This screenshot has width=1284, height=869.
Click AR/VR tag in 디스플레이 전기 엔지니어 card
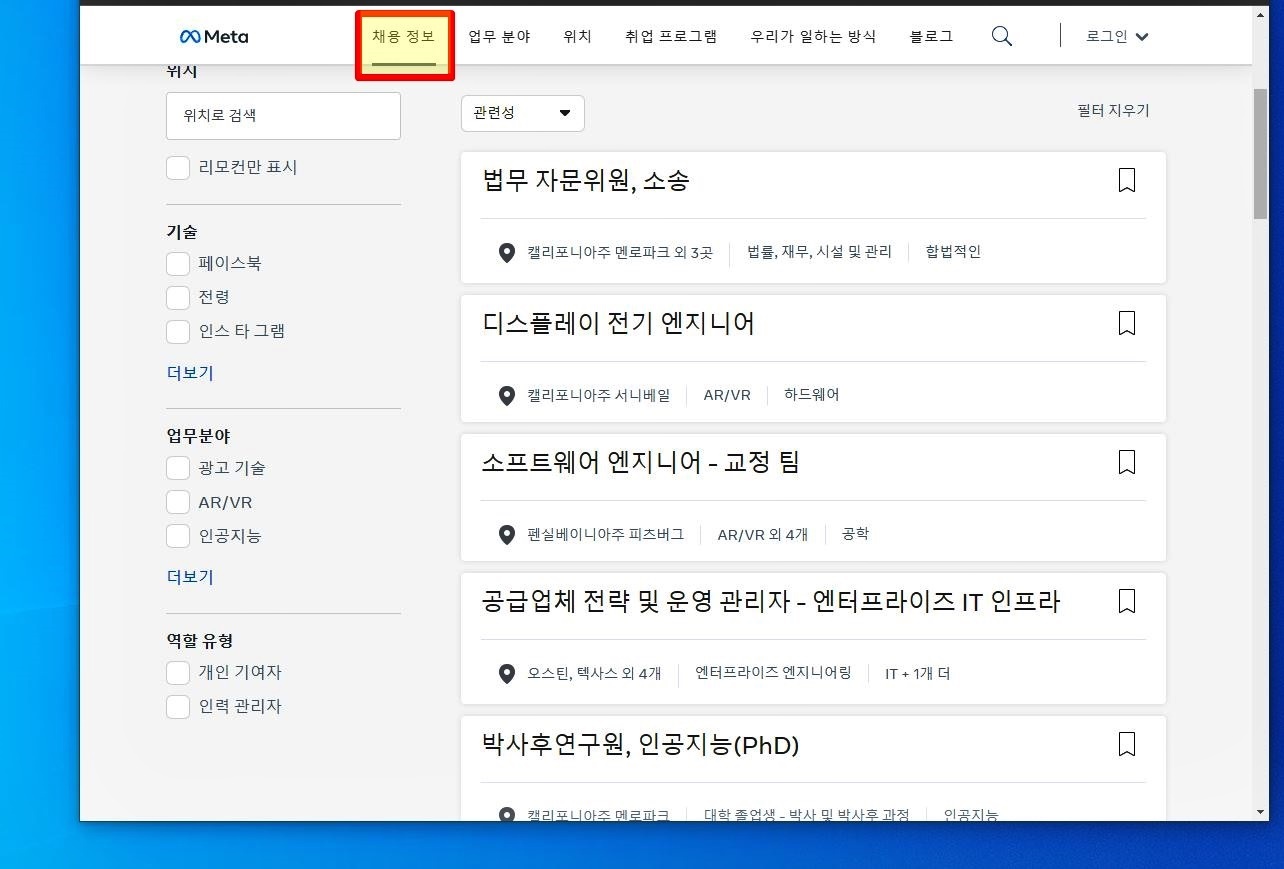click(727, 395)
